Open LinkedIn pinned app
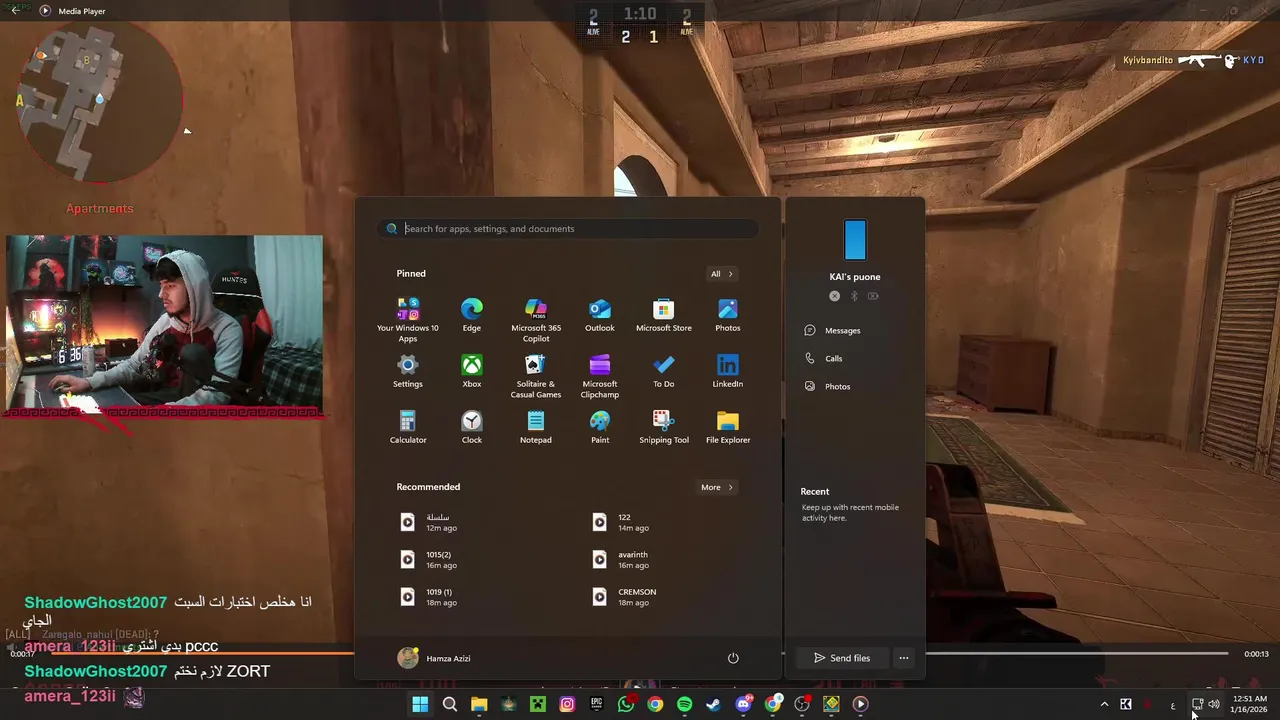 (728, 371)
